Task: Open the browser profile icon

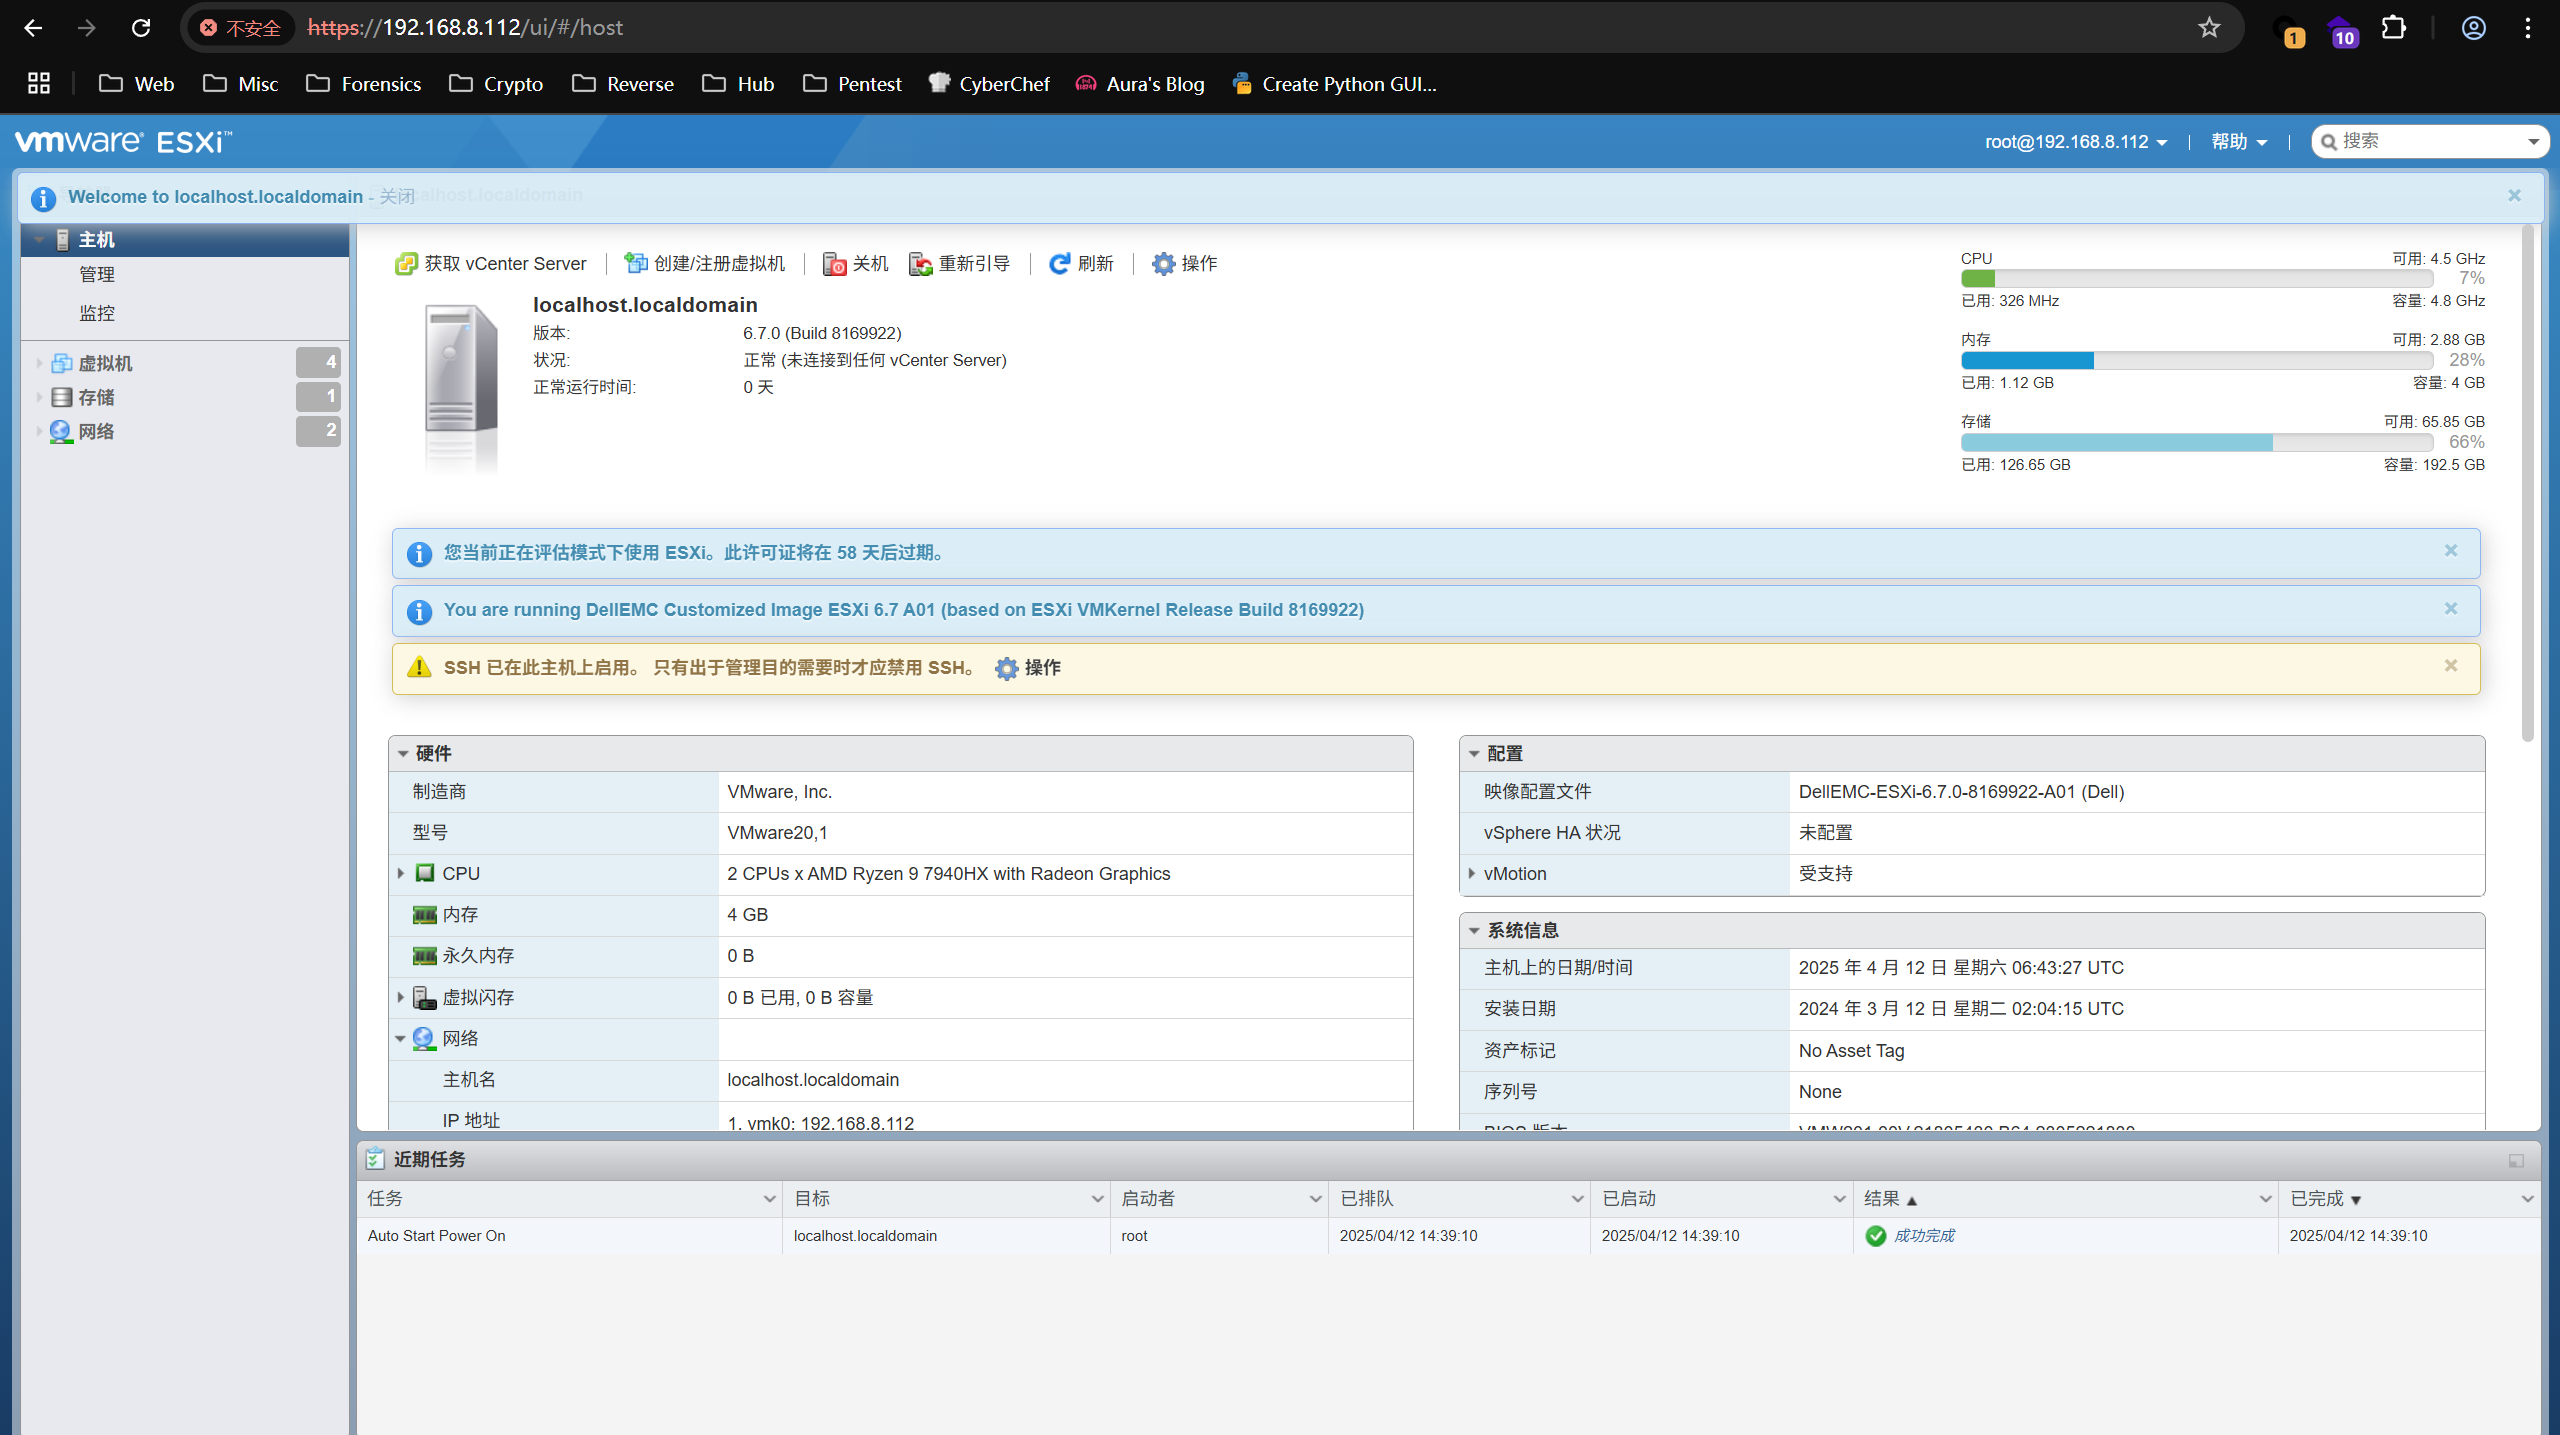Action: (2474, 28)
